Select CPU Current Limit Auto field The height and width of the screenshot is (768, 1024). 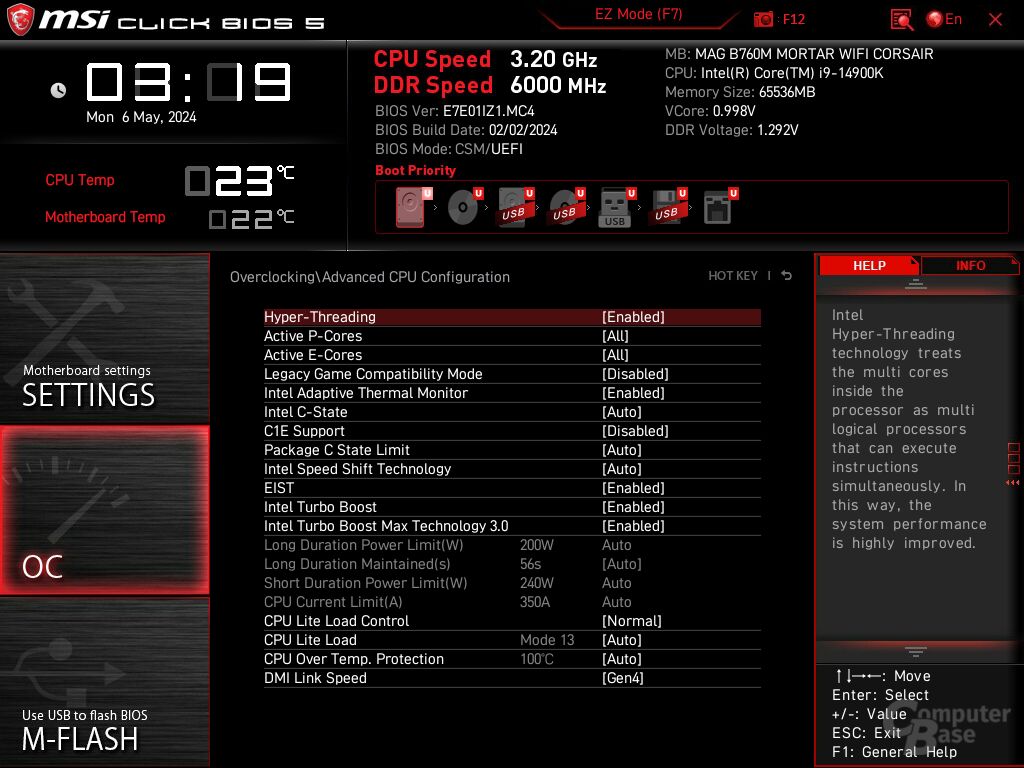pos(616,601)
